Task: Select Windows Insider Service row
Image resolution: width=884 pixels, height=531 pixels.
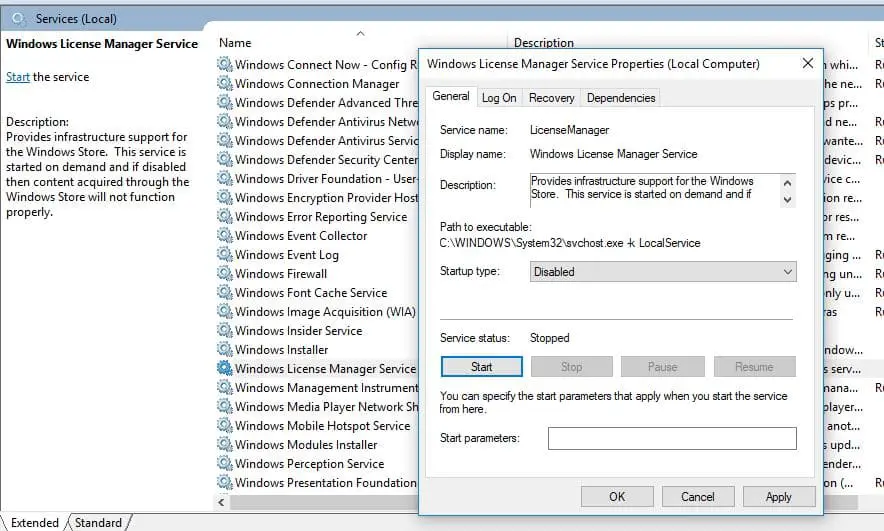Action: coord(298,331)
